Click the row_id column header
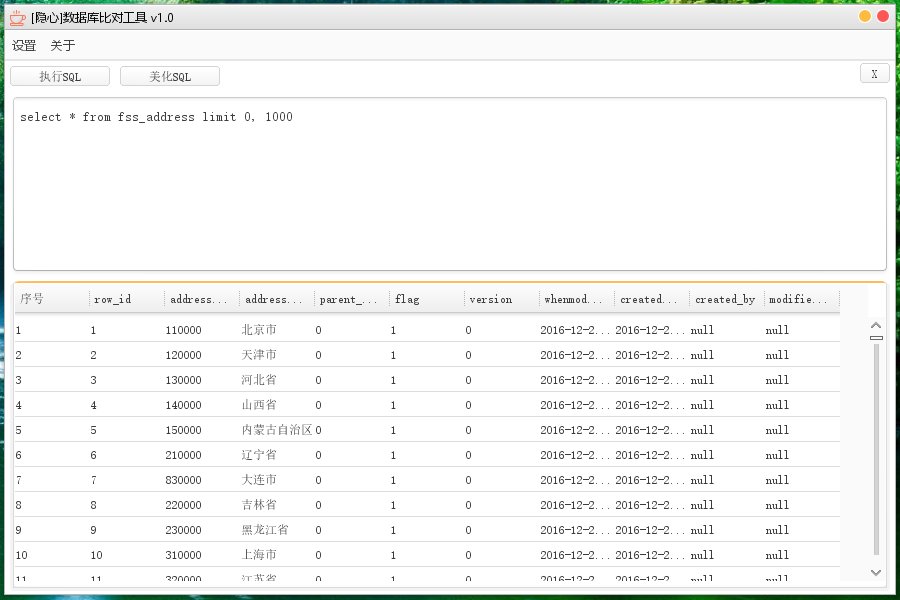900x600 pixels. click(127, 299)
